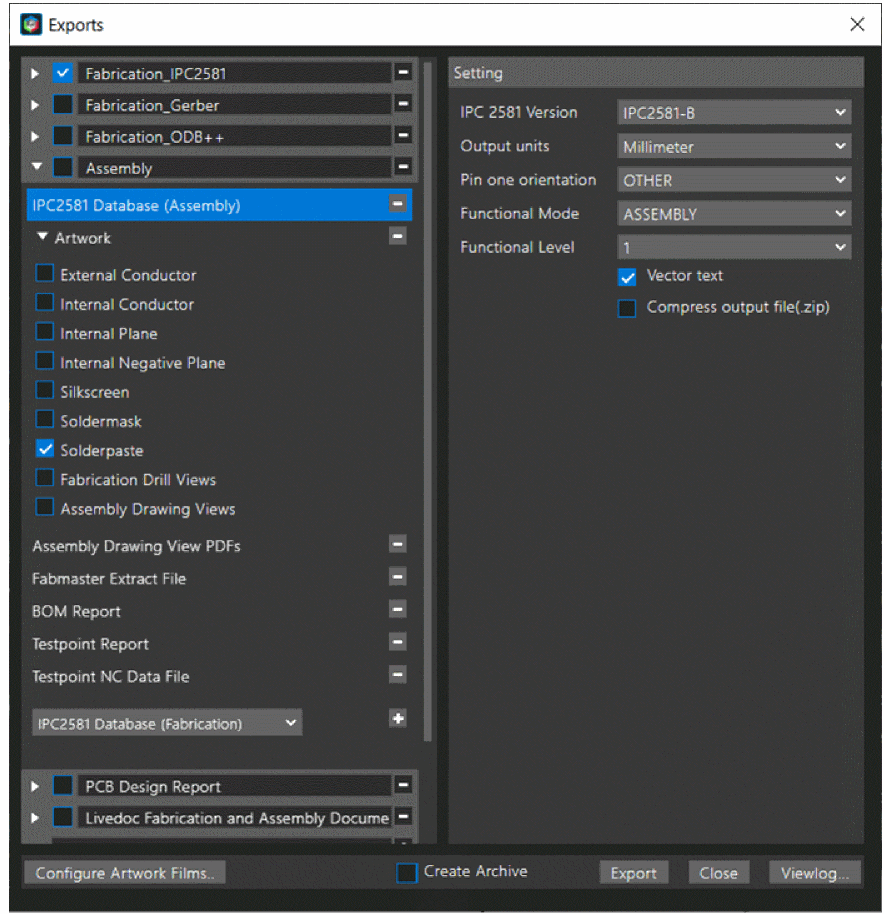Uncheck Fabrication_IPC2581 checkbox
This screenshot has height=914, width=884.
click(x=62, y=73)
